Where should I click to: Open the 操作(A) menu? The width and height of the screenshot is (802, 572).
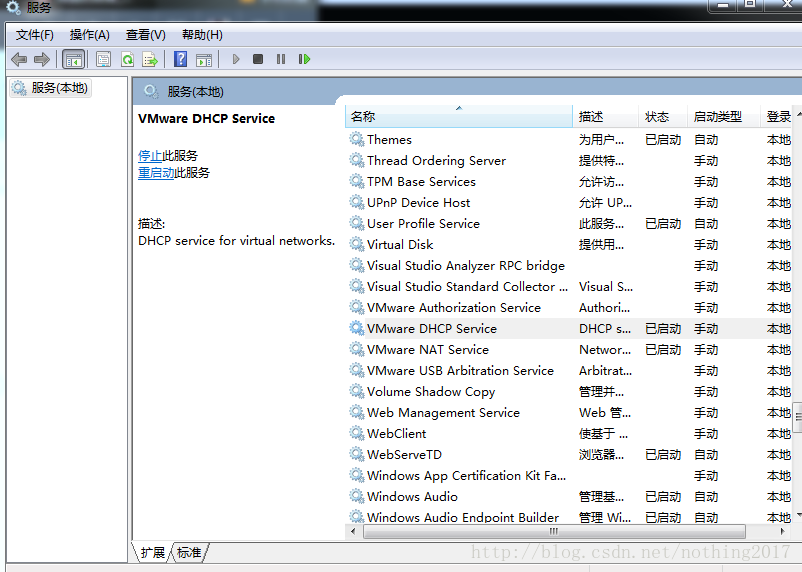90,35
